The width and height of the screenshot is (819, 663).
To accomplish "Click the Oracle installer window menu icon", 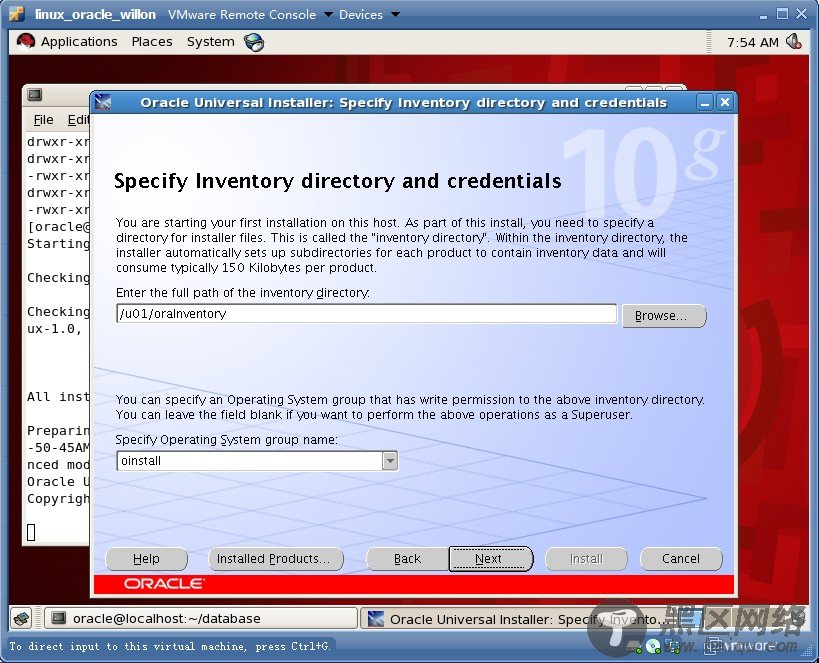I will 103,102.
